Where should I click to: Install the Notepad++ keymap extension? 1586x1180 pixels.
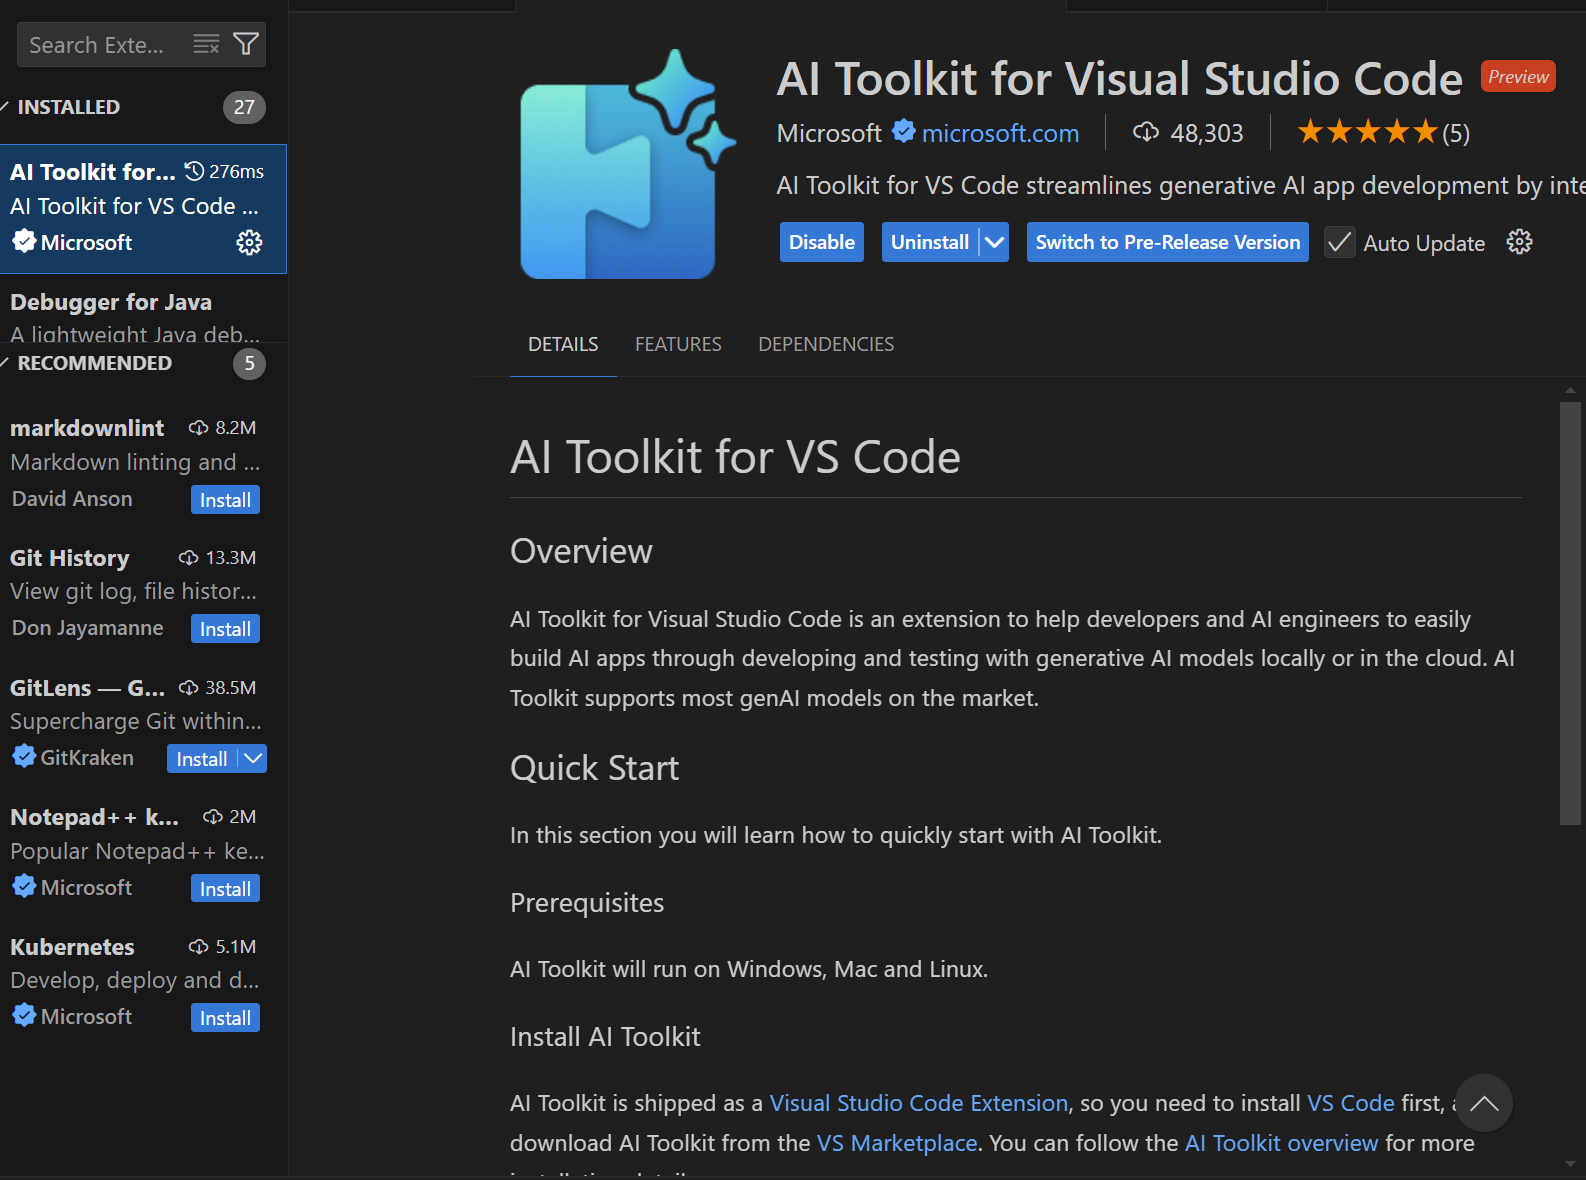pos(225,889)
